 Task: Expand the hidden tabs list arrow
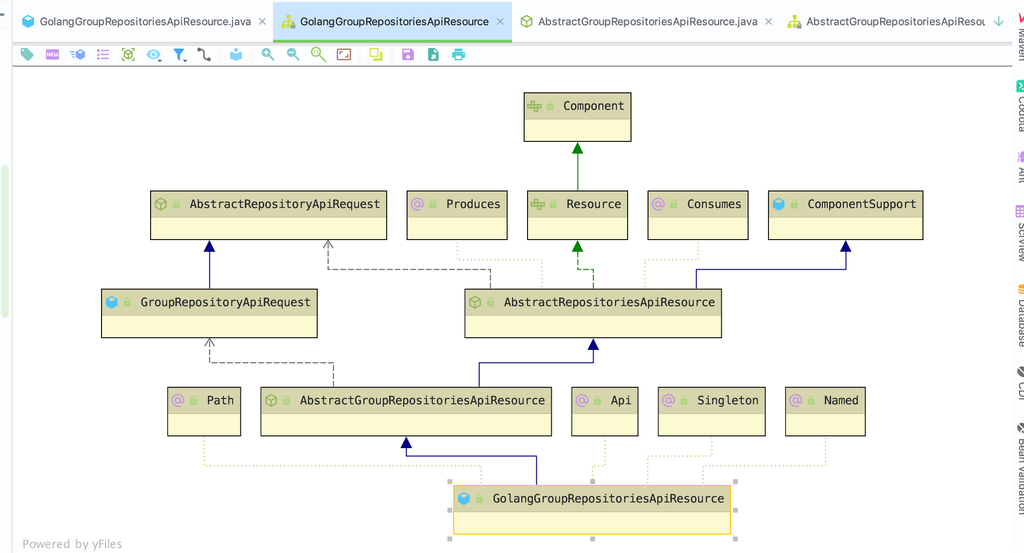[998, 21]
